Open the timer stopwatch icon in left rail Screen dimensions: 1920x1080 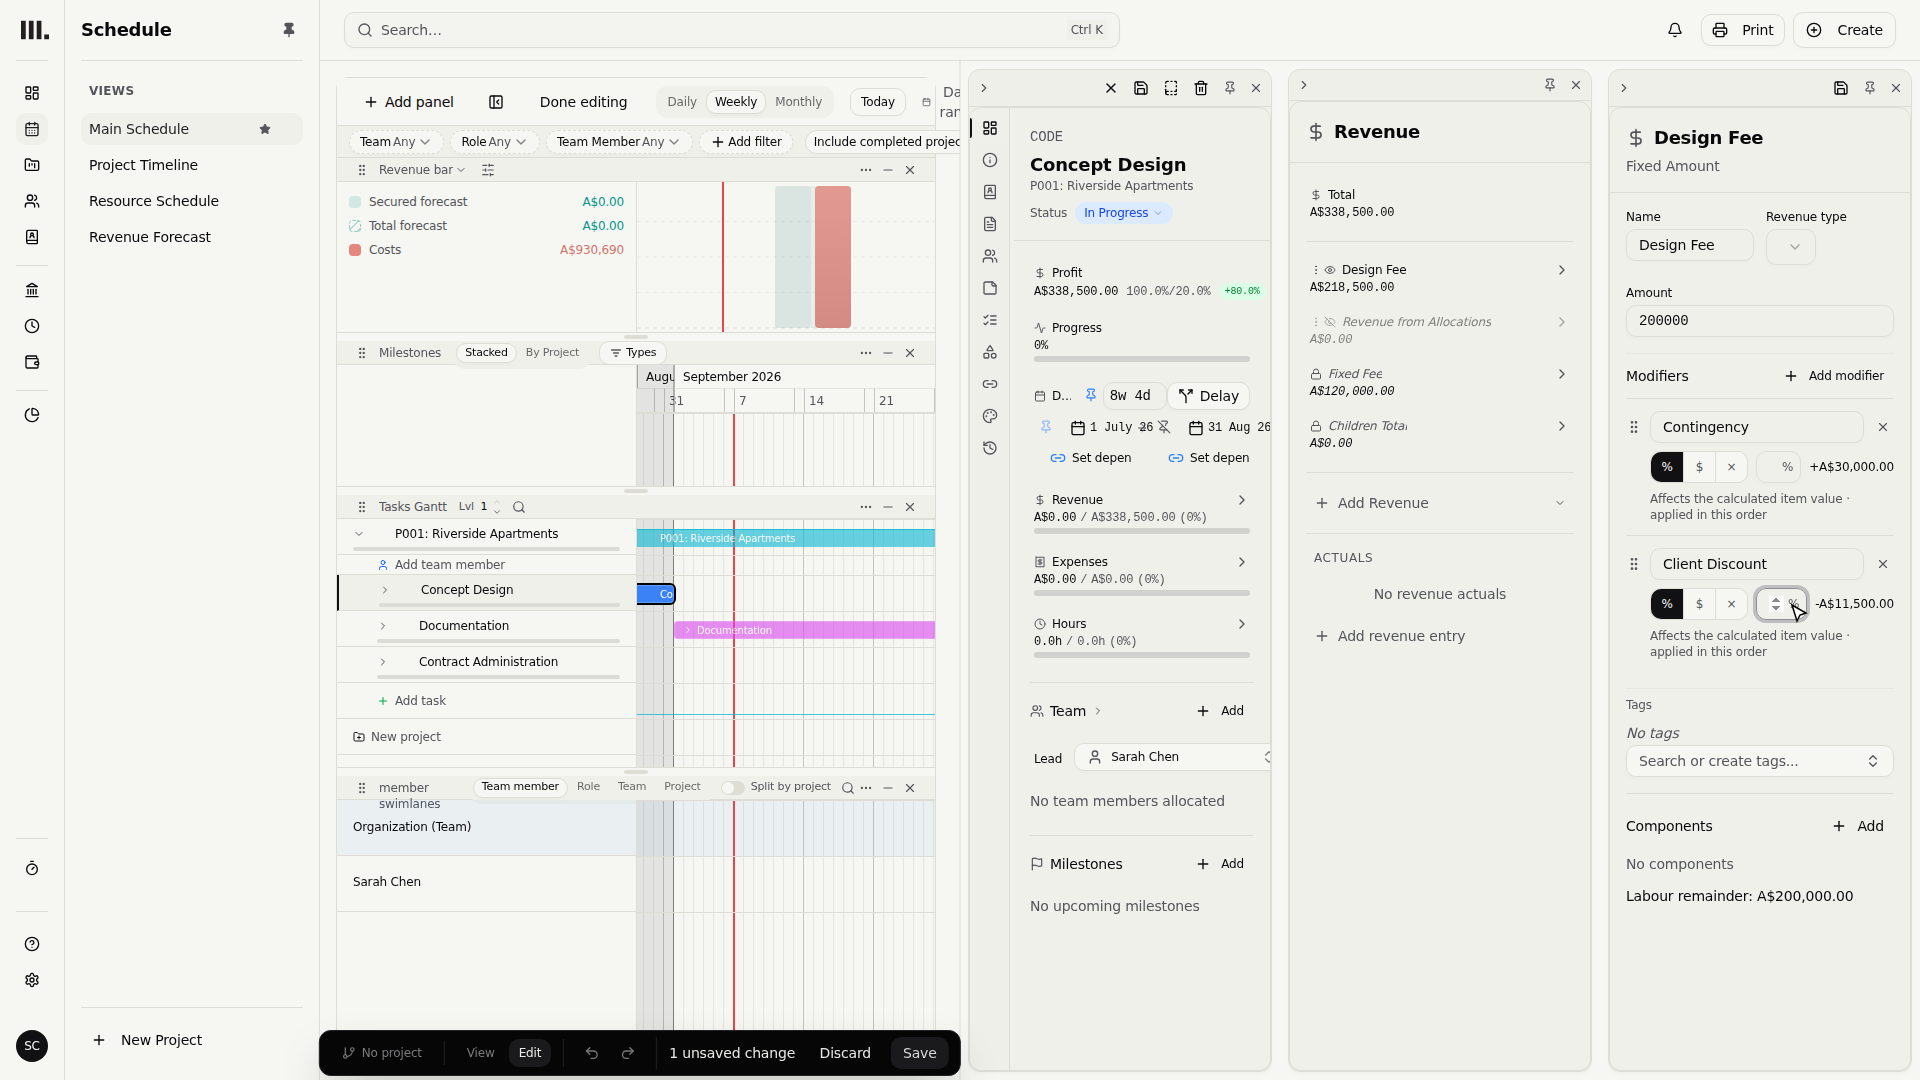point(32,869)
